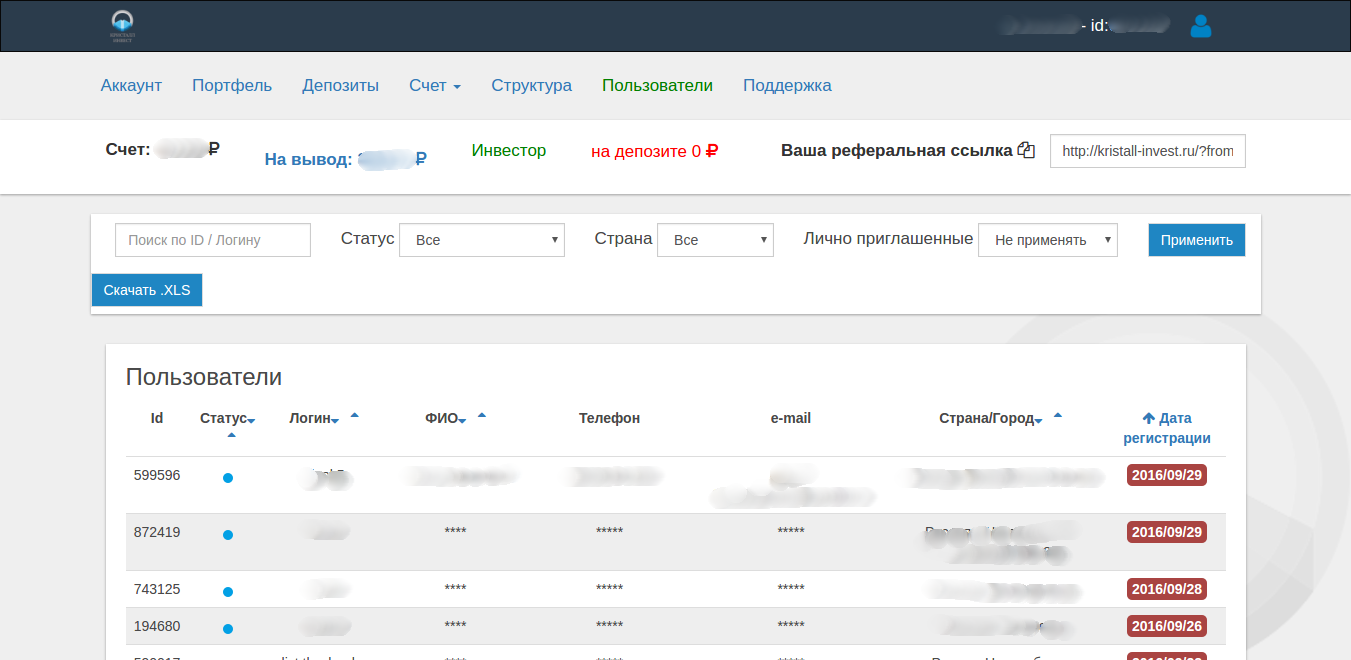Click status dot for user 599596
1351x660 pixels.
[228, 478]
